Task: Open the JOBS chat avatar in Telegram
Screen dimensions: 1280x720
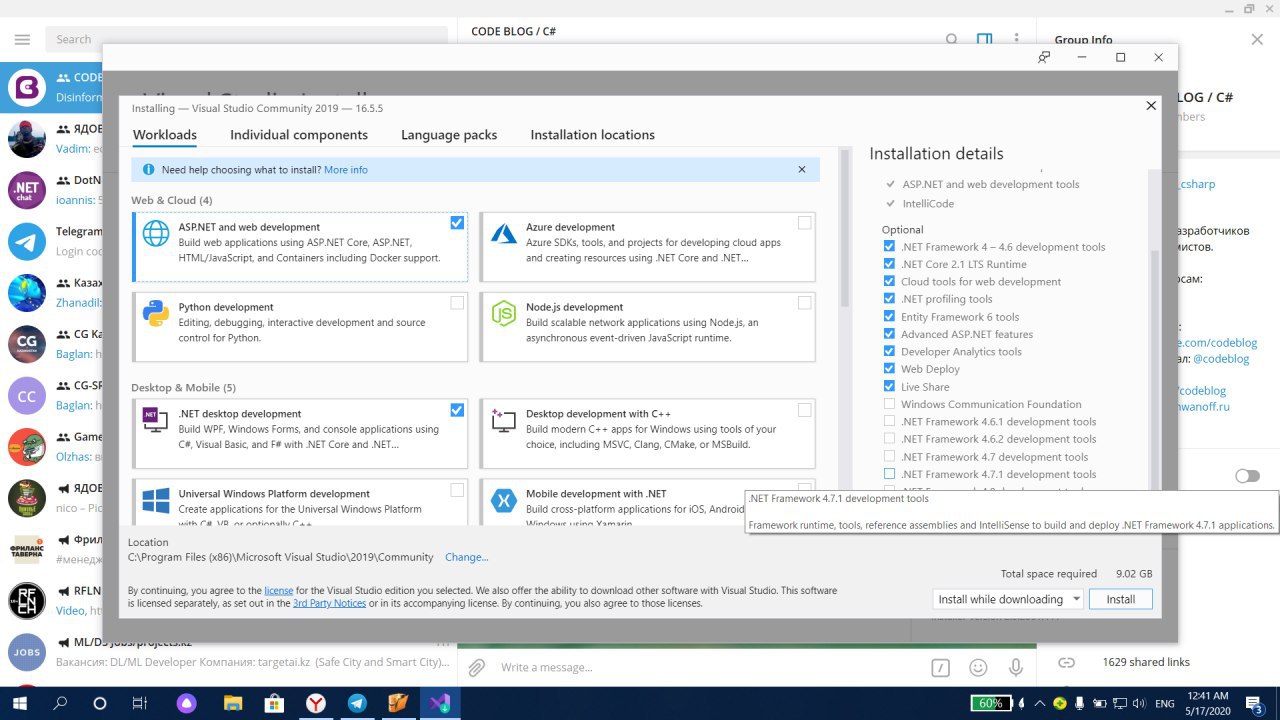Action: [27, 652]
